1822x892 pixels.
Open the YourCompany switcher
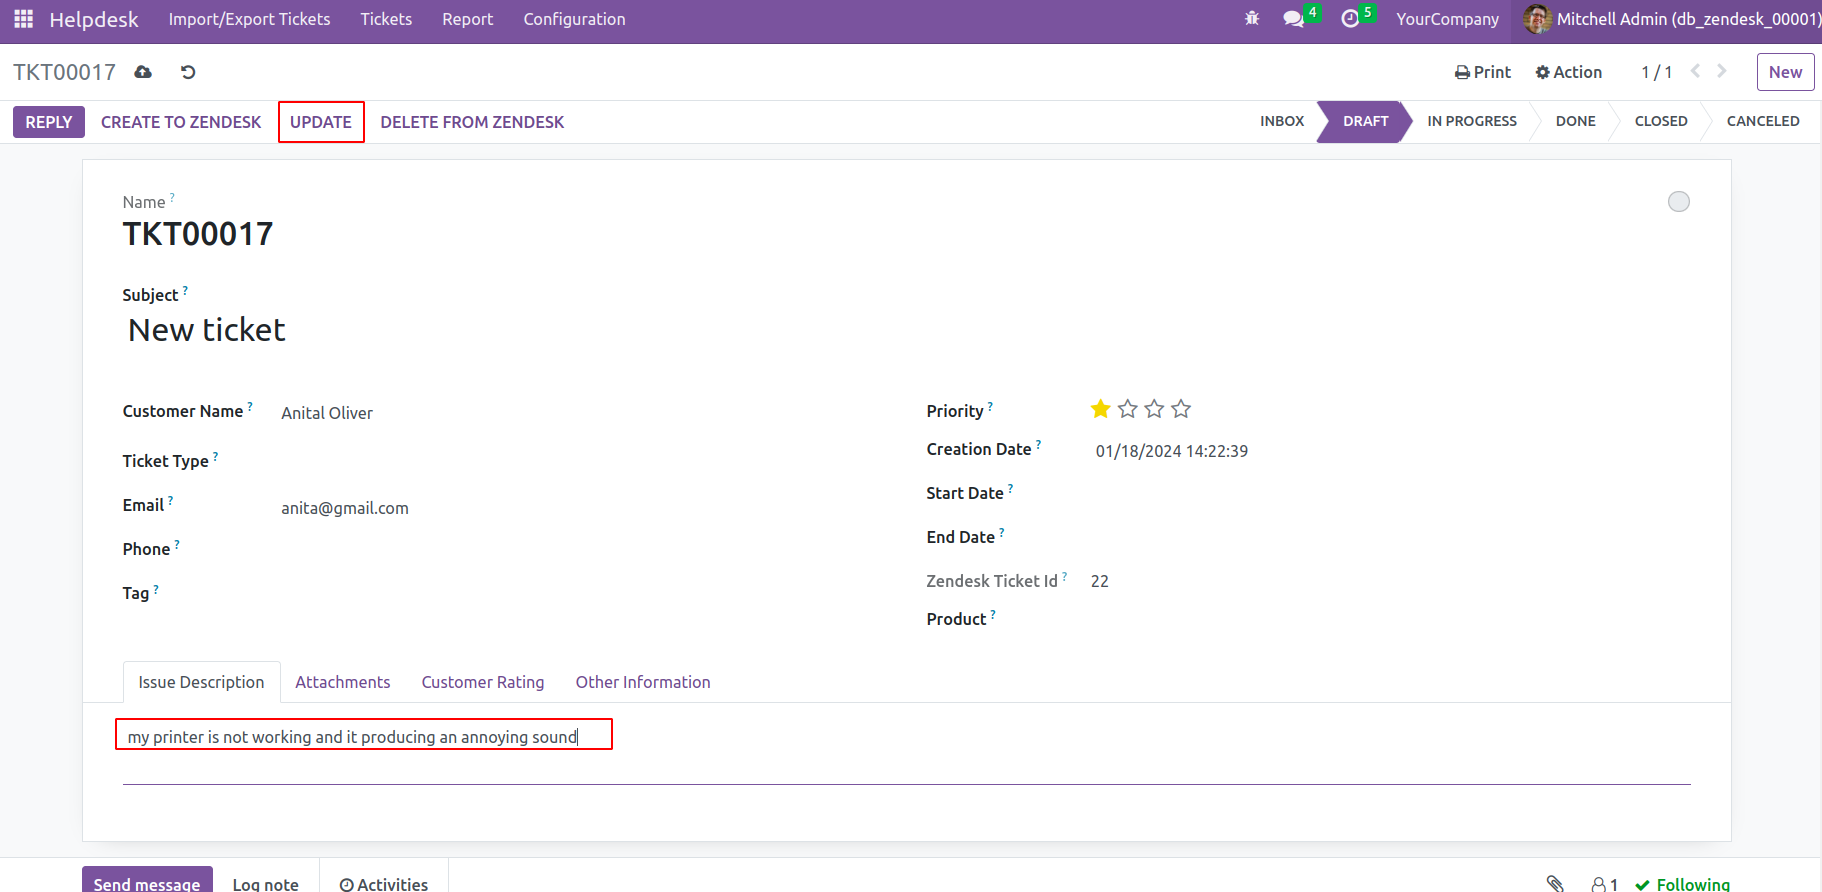click(1448, 19)
